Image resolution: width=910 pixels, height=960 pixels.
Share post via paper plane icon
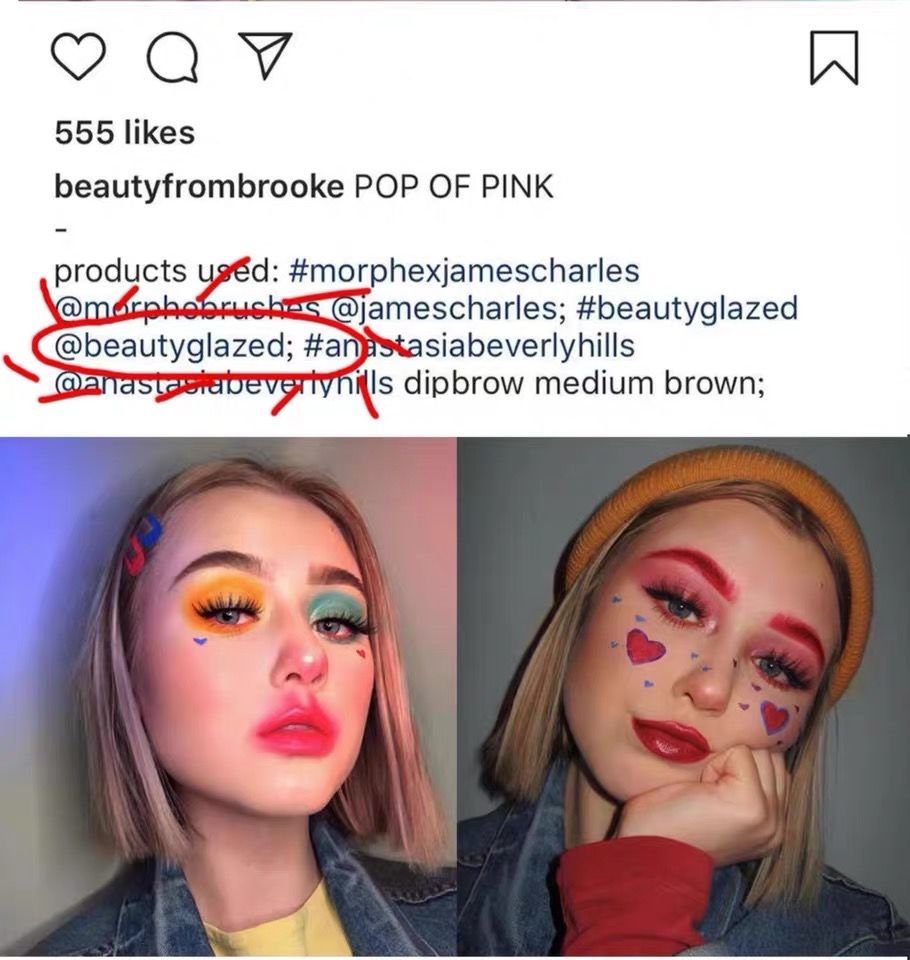[x=264, y=55]
